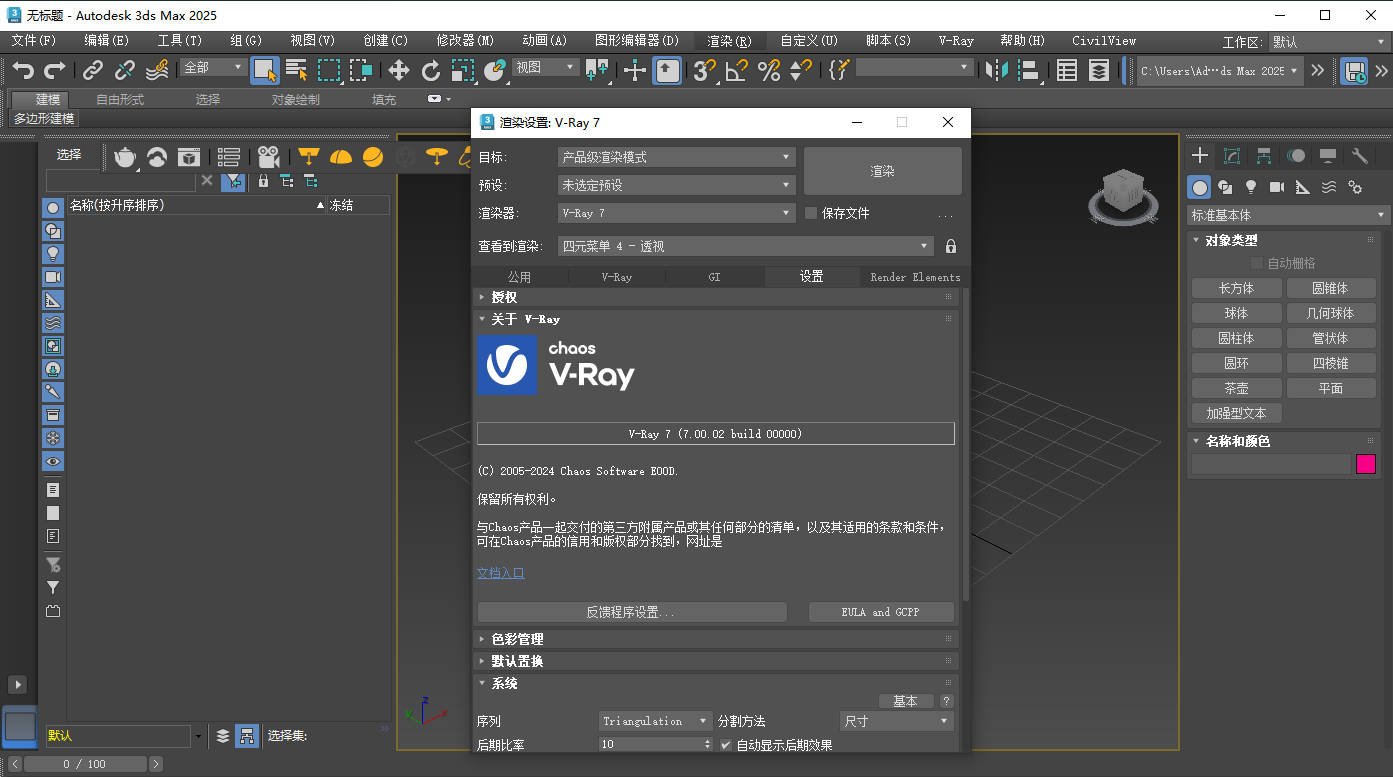Click the teapot Render Setup icon
Screen dimensions: 1393x777
point(125,157)
